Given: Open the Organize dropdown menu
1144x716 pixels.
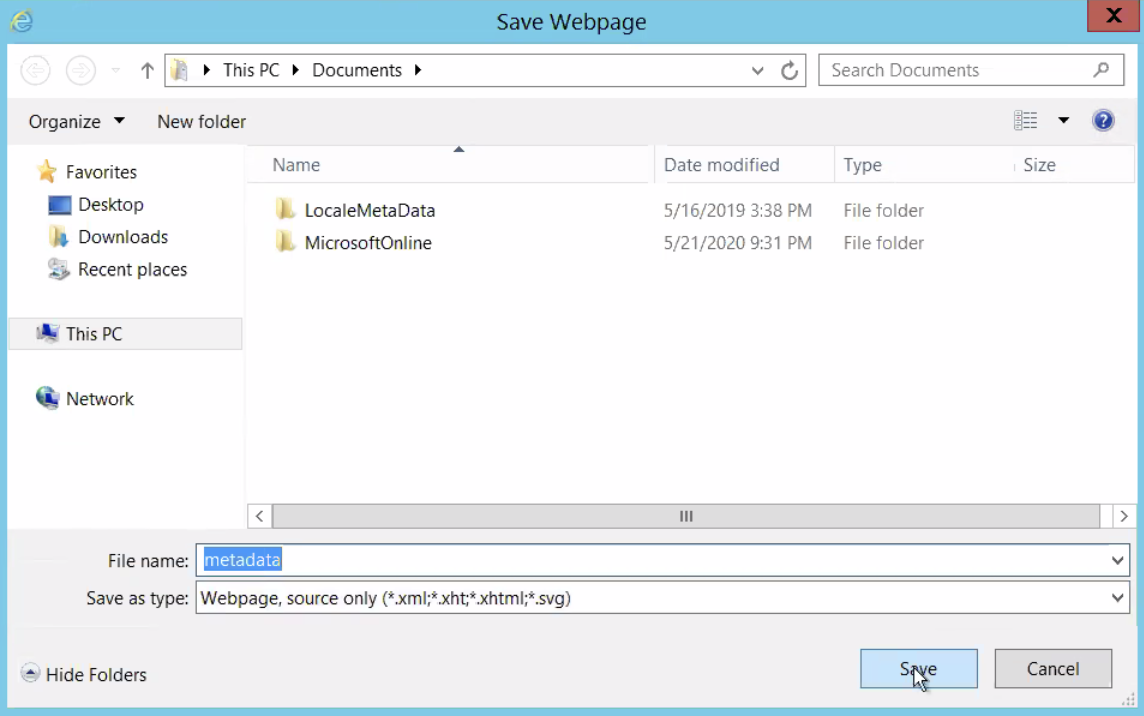Looking at the screenshot, I should (x=75, y=121).
